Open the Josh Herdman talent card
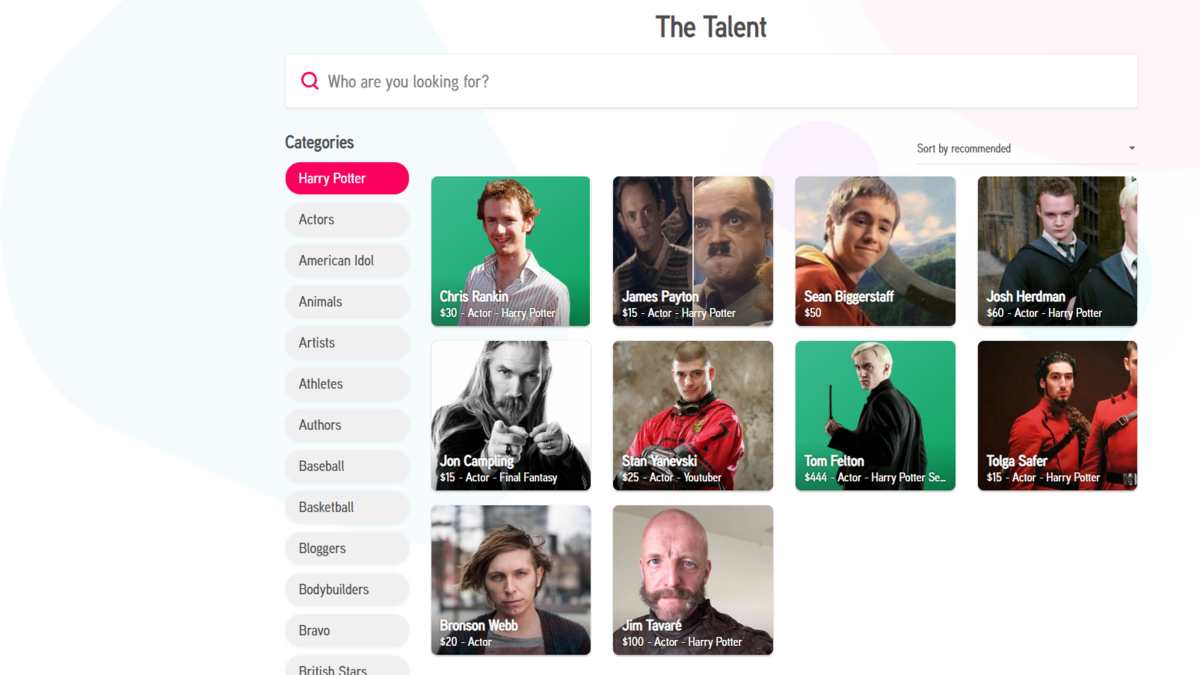1200x675 pixels. pyautogui.click(x=1057, y=251)
